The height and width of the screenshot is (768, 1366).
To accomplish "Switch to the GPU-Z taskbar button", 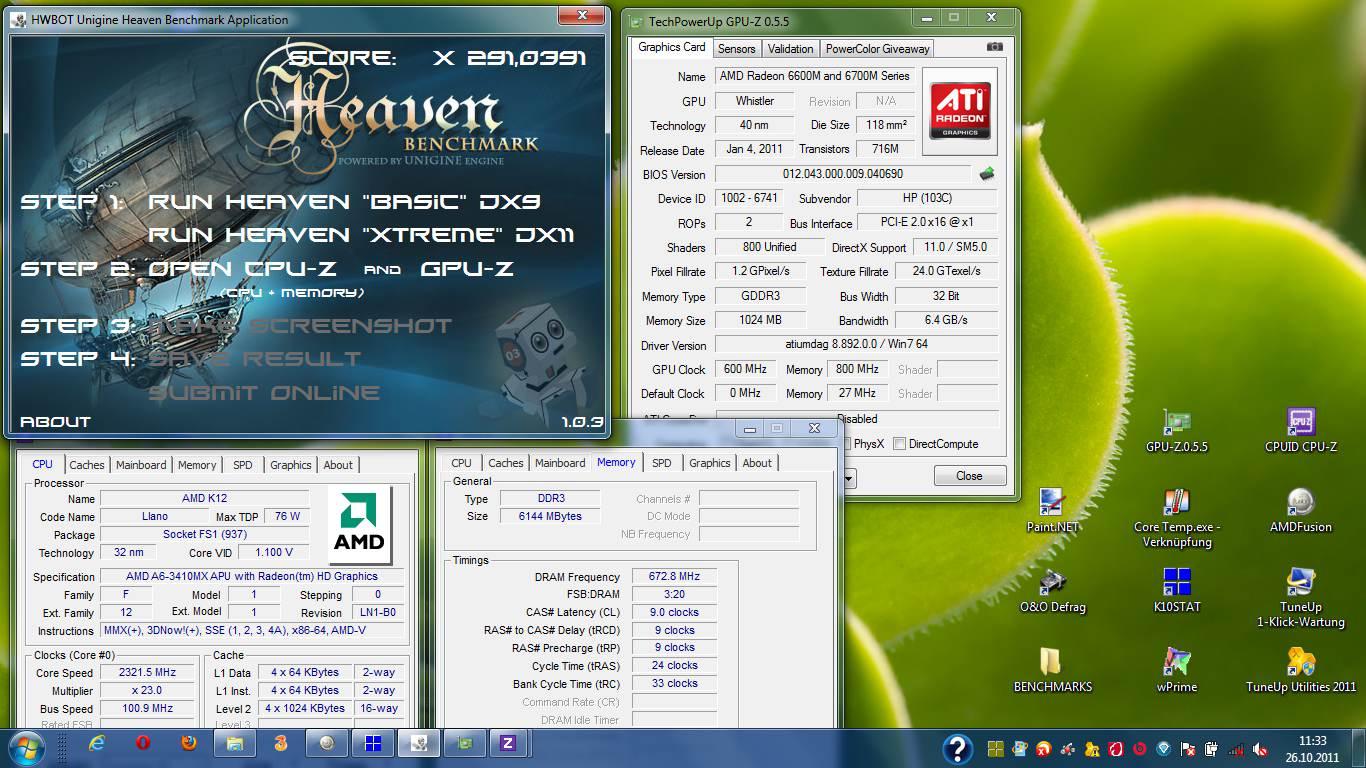I will [x=464, y=743].
